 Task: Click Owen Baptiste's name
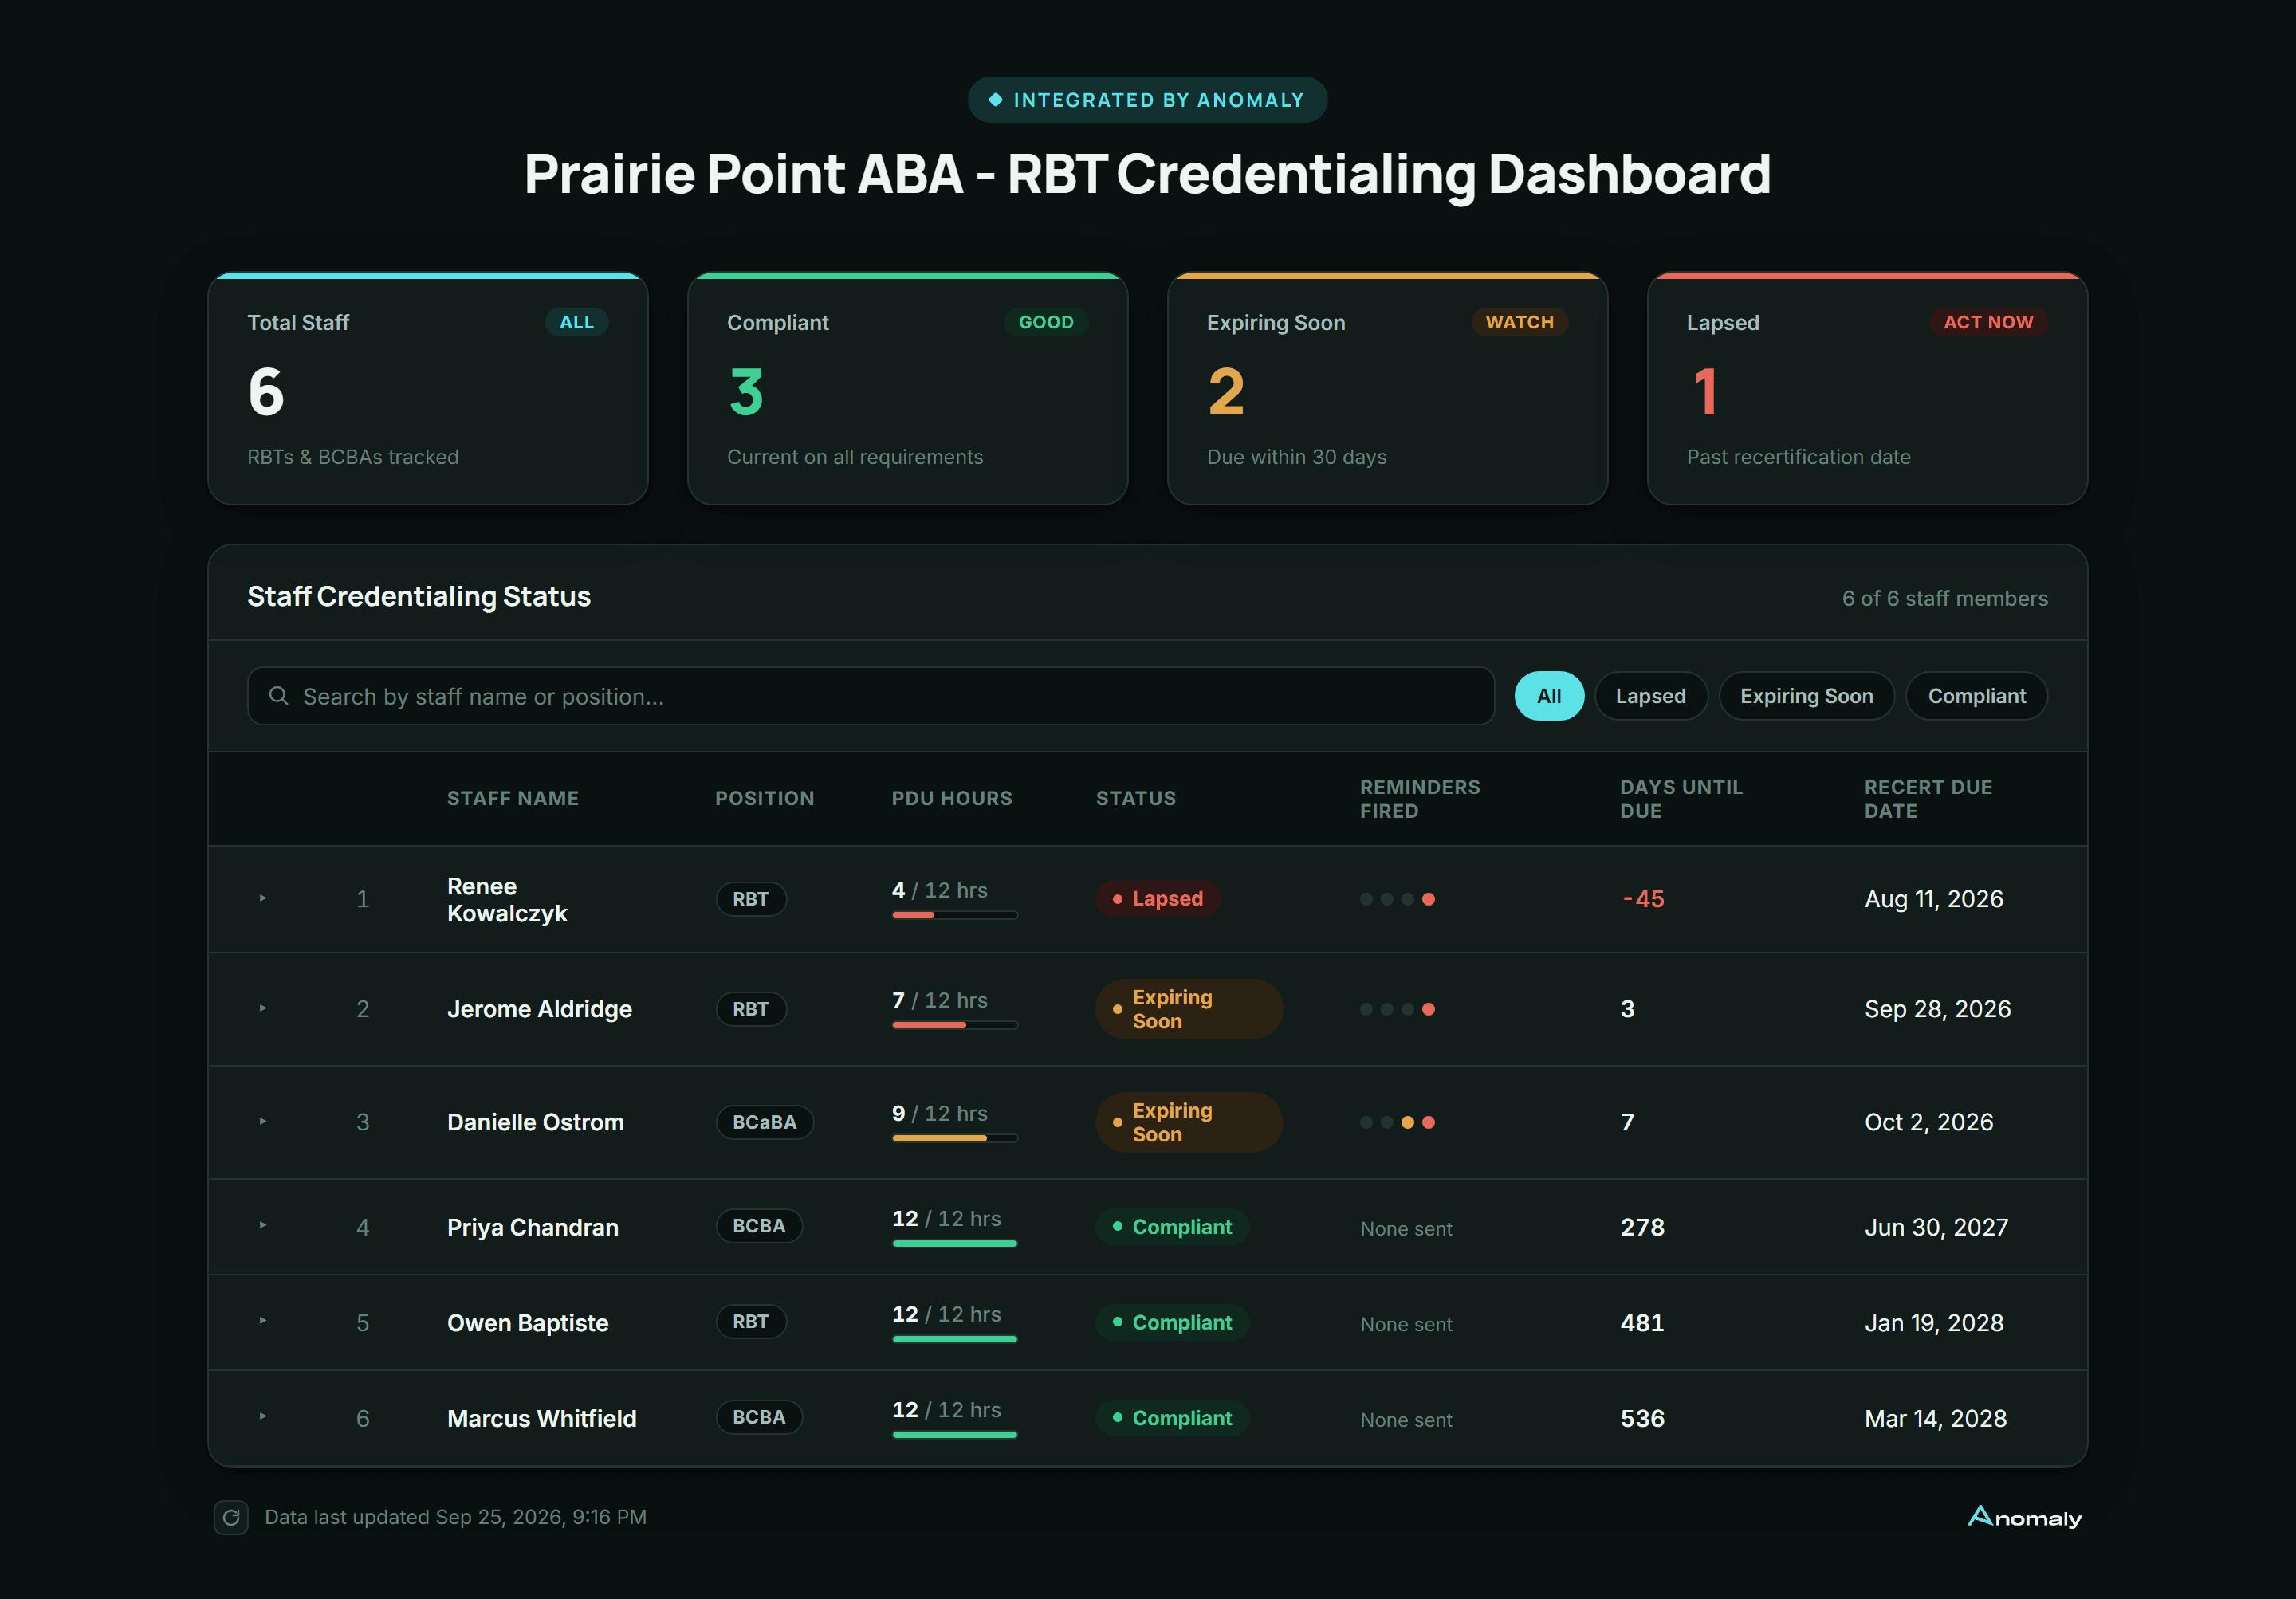point(528,1322)
